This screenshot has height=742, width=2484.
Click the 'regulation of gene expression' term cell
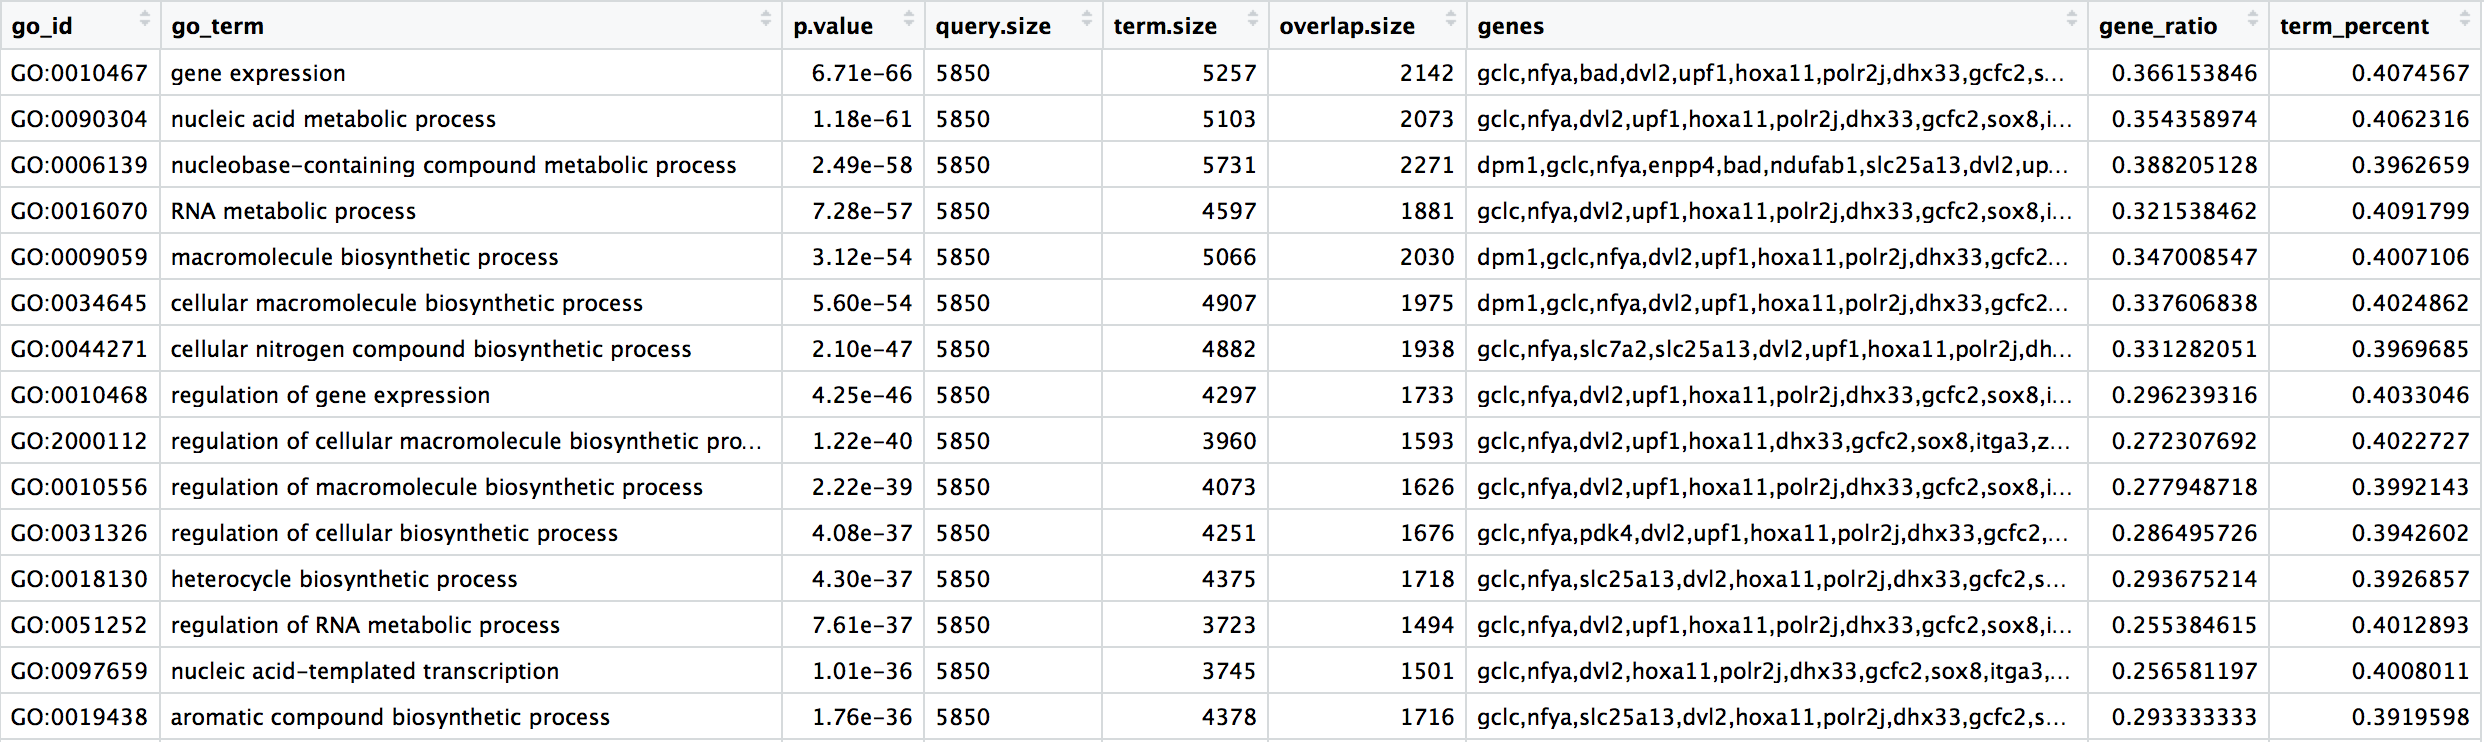point(330,395)
